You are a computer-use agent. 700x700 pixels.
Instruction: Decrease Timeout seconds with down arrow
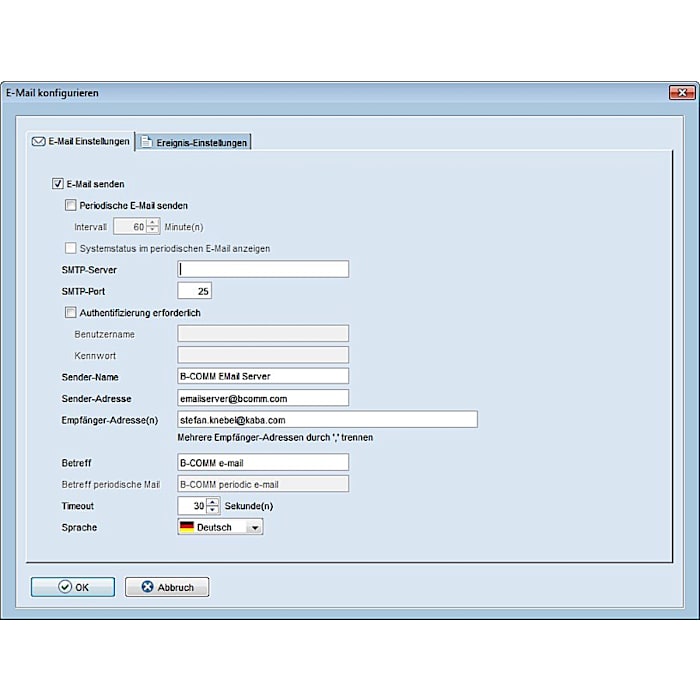[x=213, y=511]
